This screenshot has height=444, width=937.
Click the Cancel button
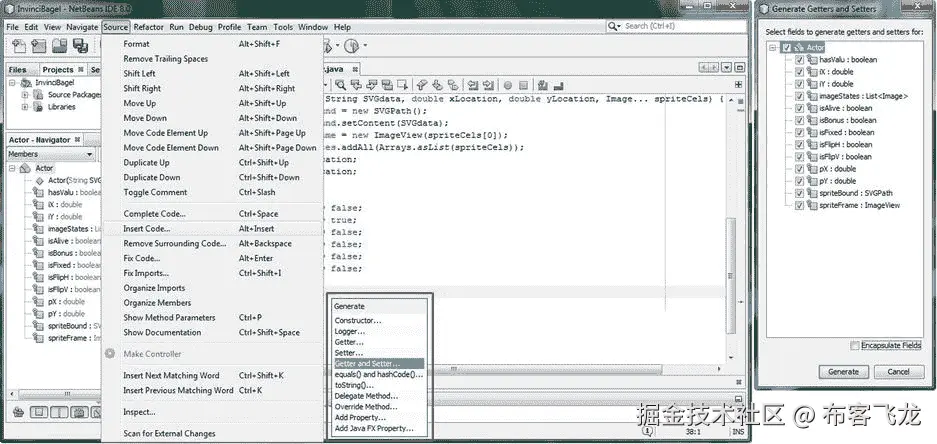pos(898,372)
